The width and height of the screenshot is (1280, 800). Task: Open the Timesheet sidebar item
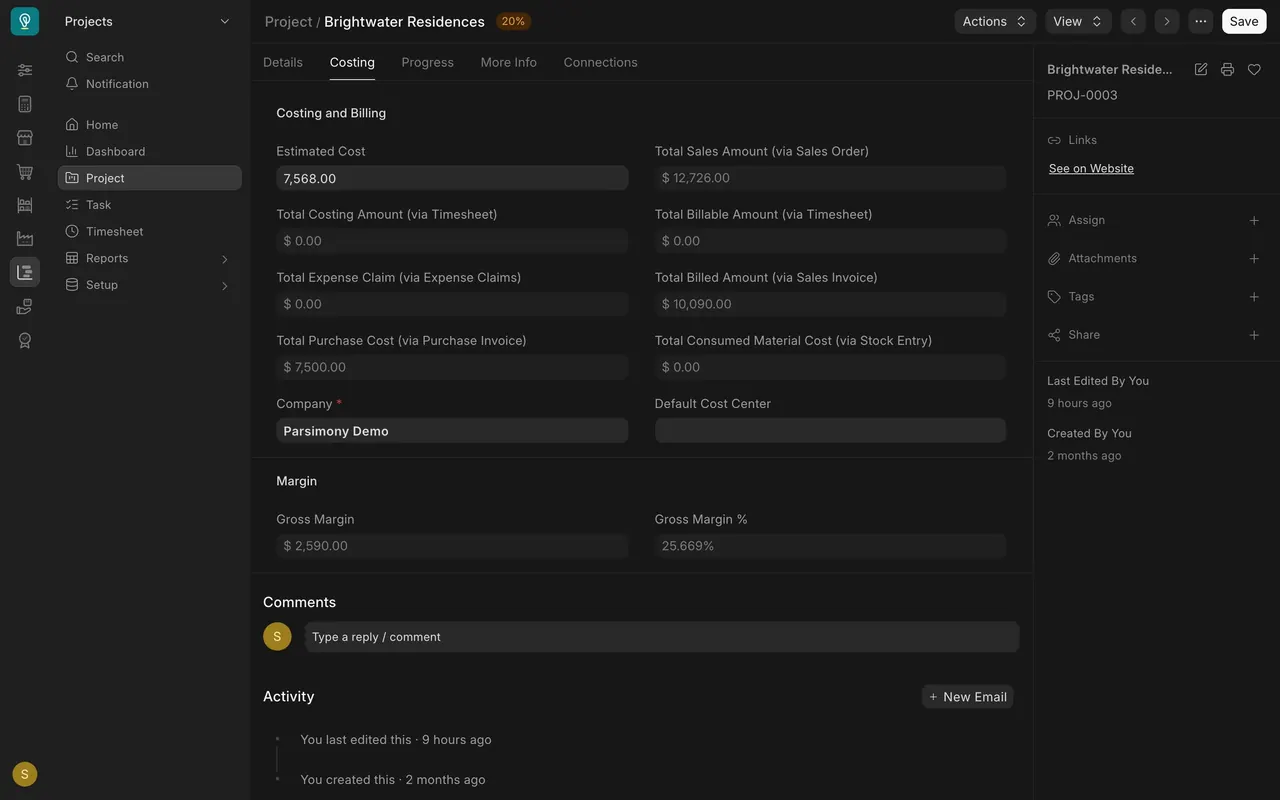click(149, 231)
